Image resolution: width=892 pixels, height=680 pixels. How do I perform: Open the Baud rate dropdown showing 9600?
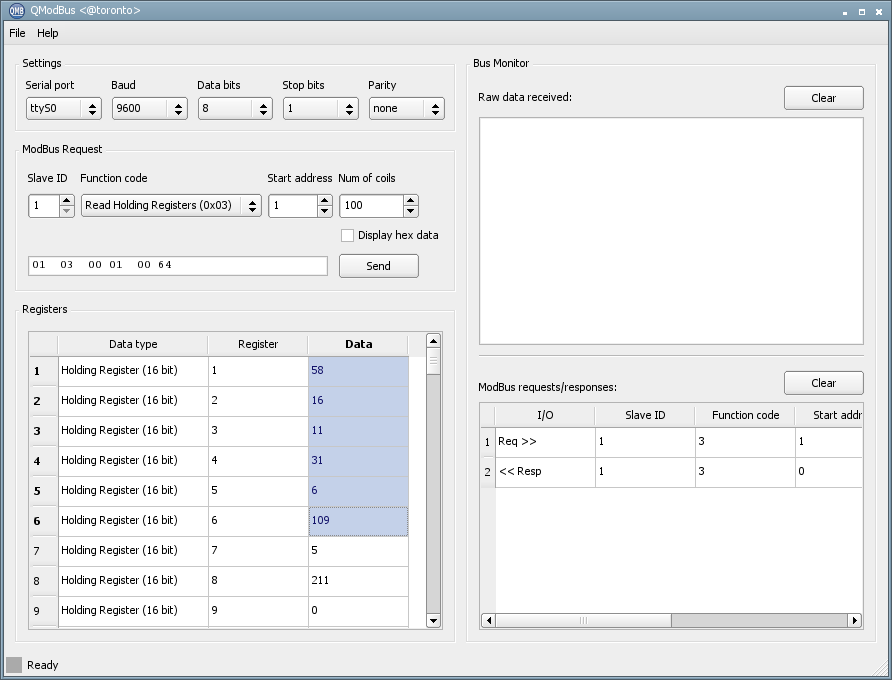click(x=150, y=109)
